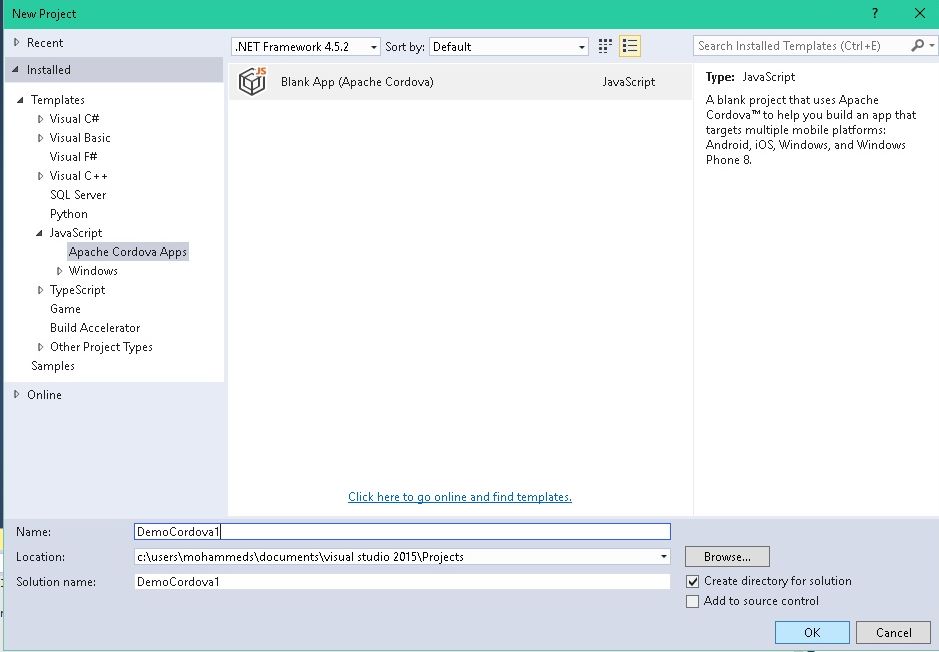This screenshot has width=939, height=652.
Task: Expand the Visual Basic node
Action: coord(40,138)
